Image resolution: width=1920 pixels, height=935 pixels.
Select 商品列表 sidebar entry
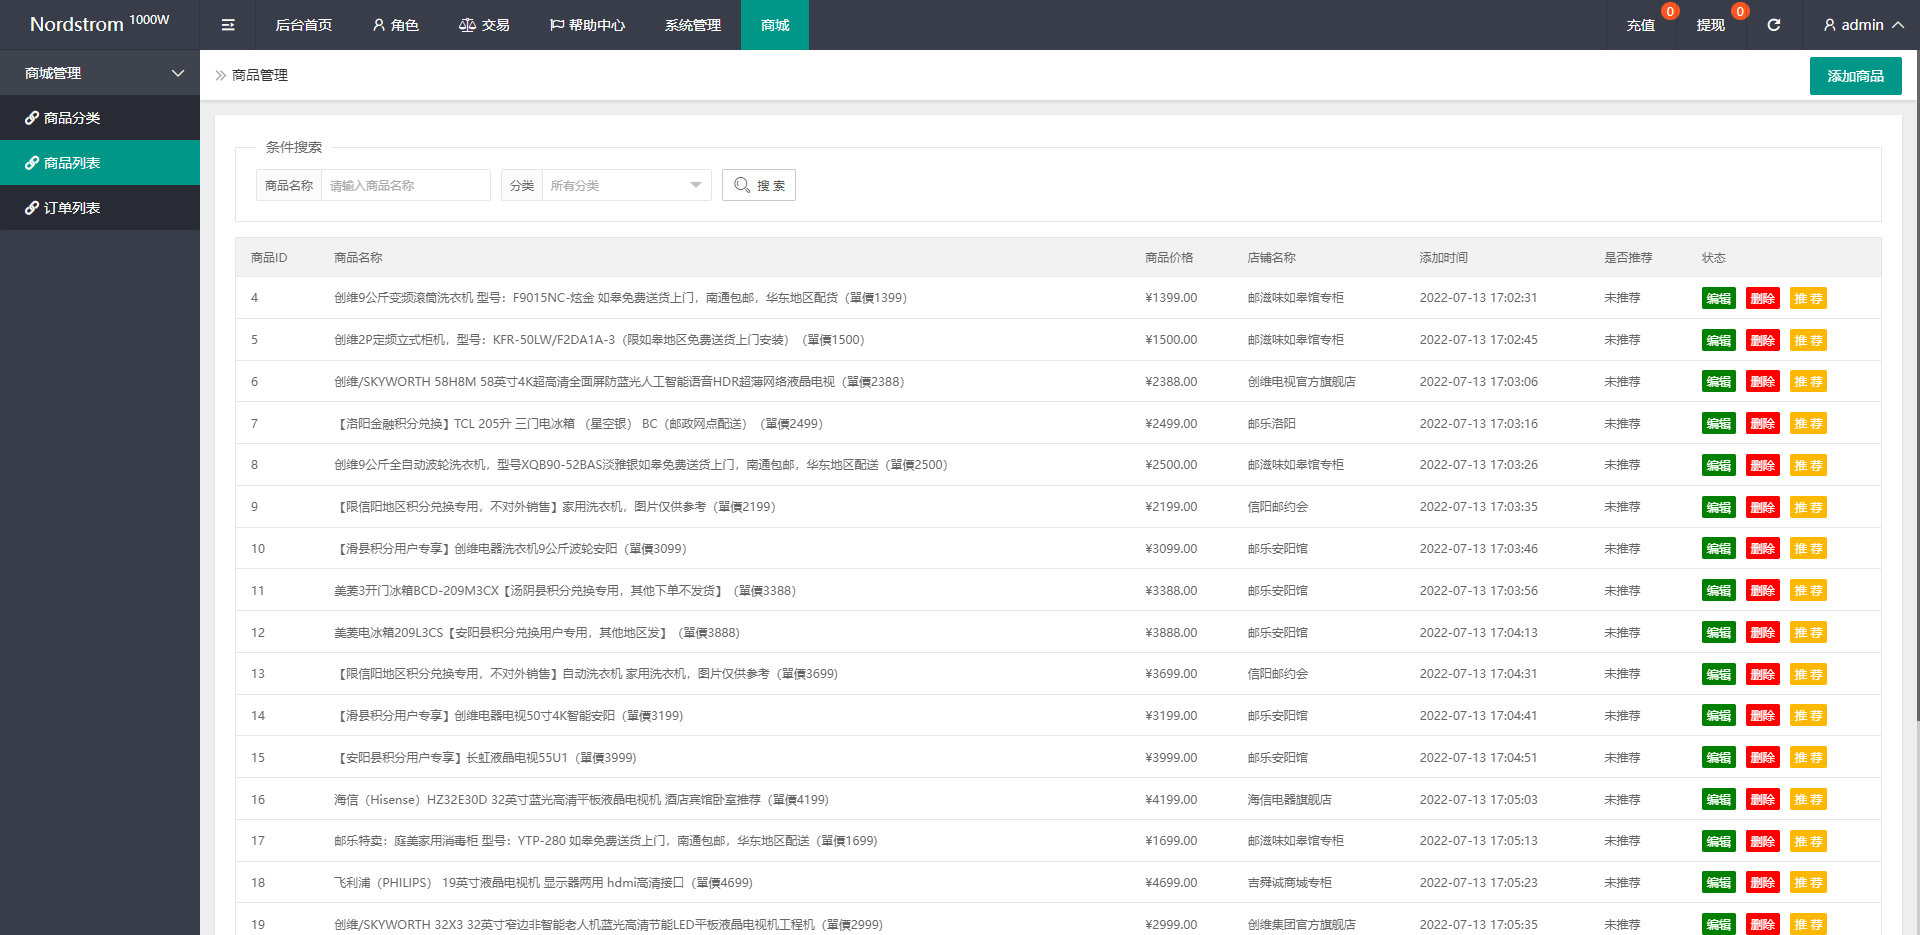click(72, 163)
